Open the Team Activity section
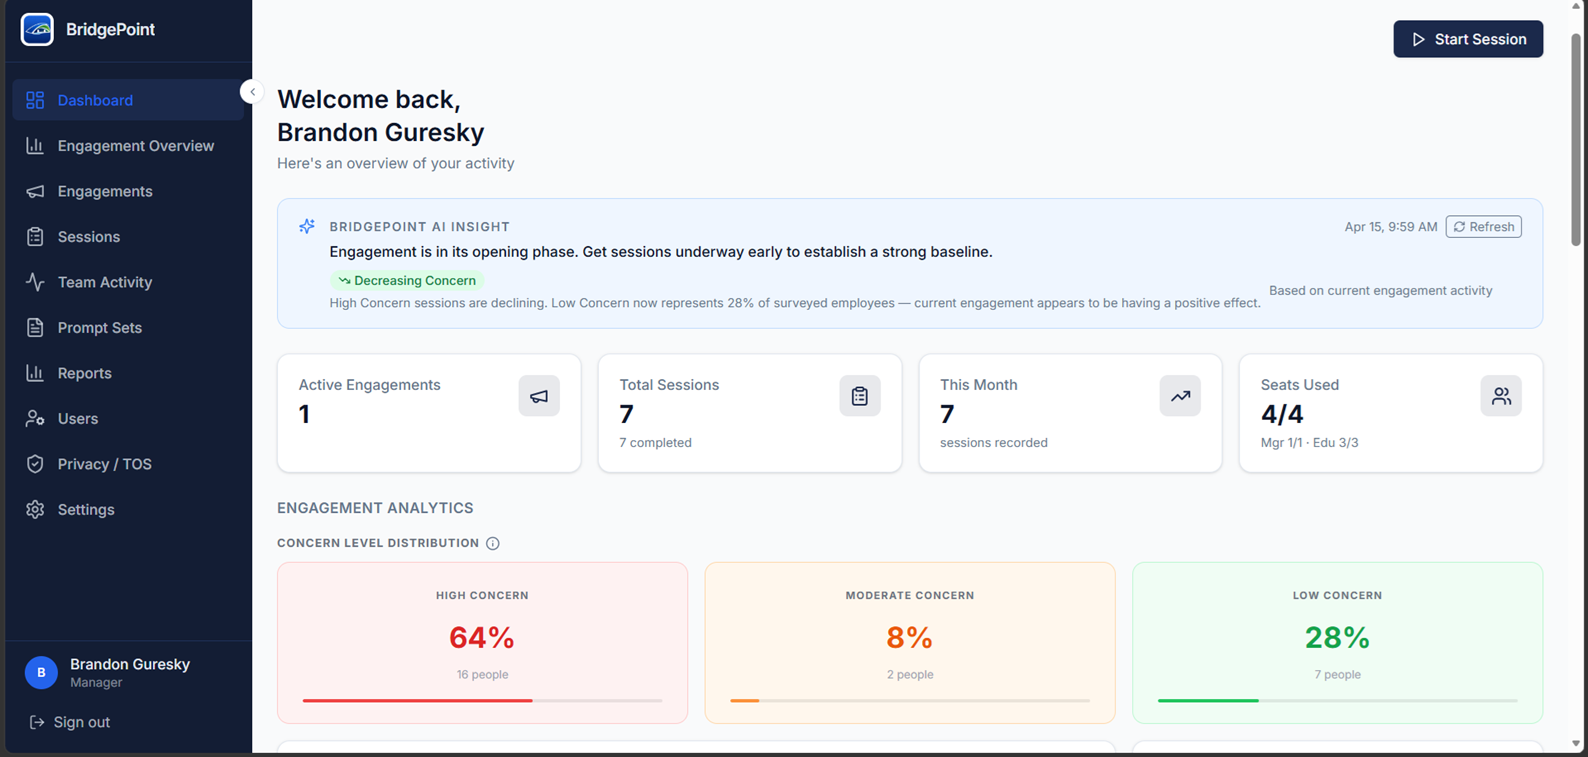1588x757 pixels. click(x=128, y=282)
